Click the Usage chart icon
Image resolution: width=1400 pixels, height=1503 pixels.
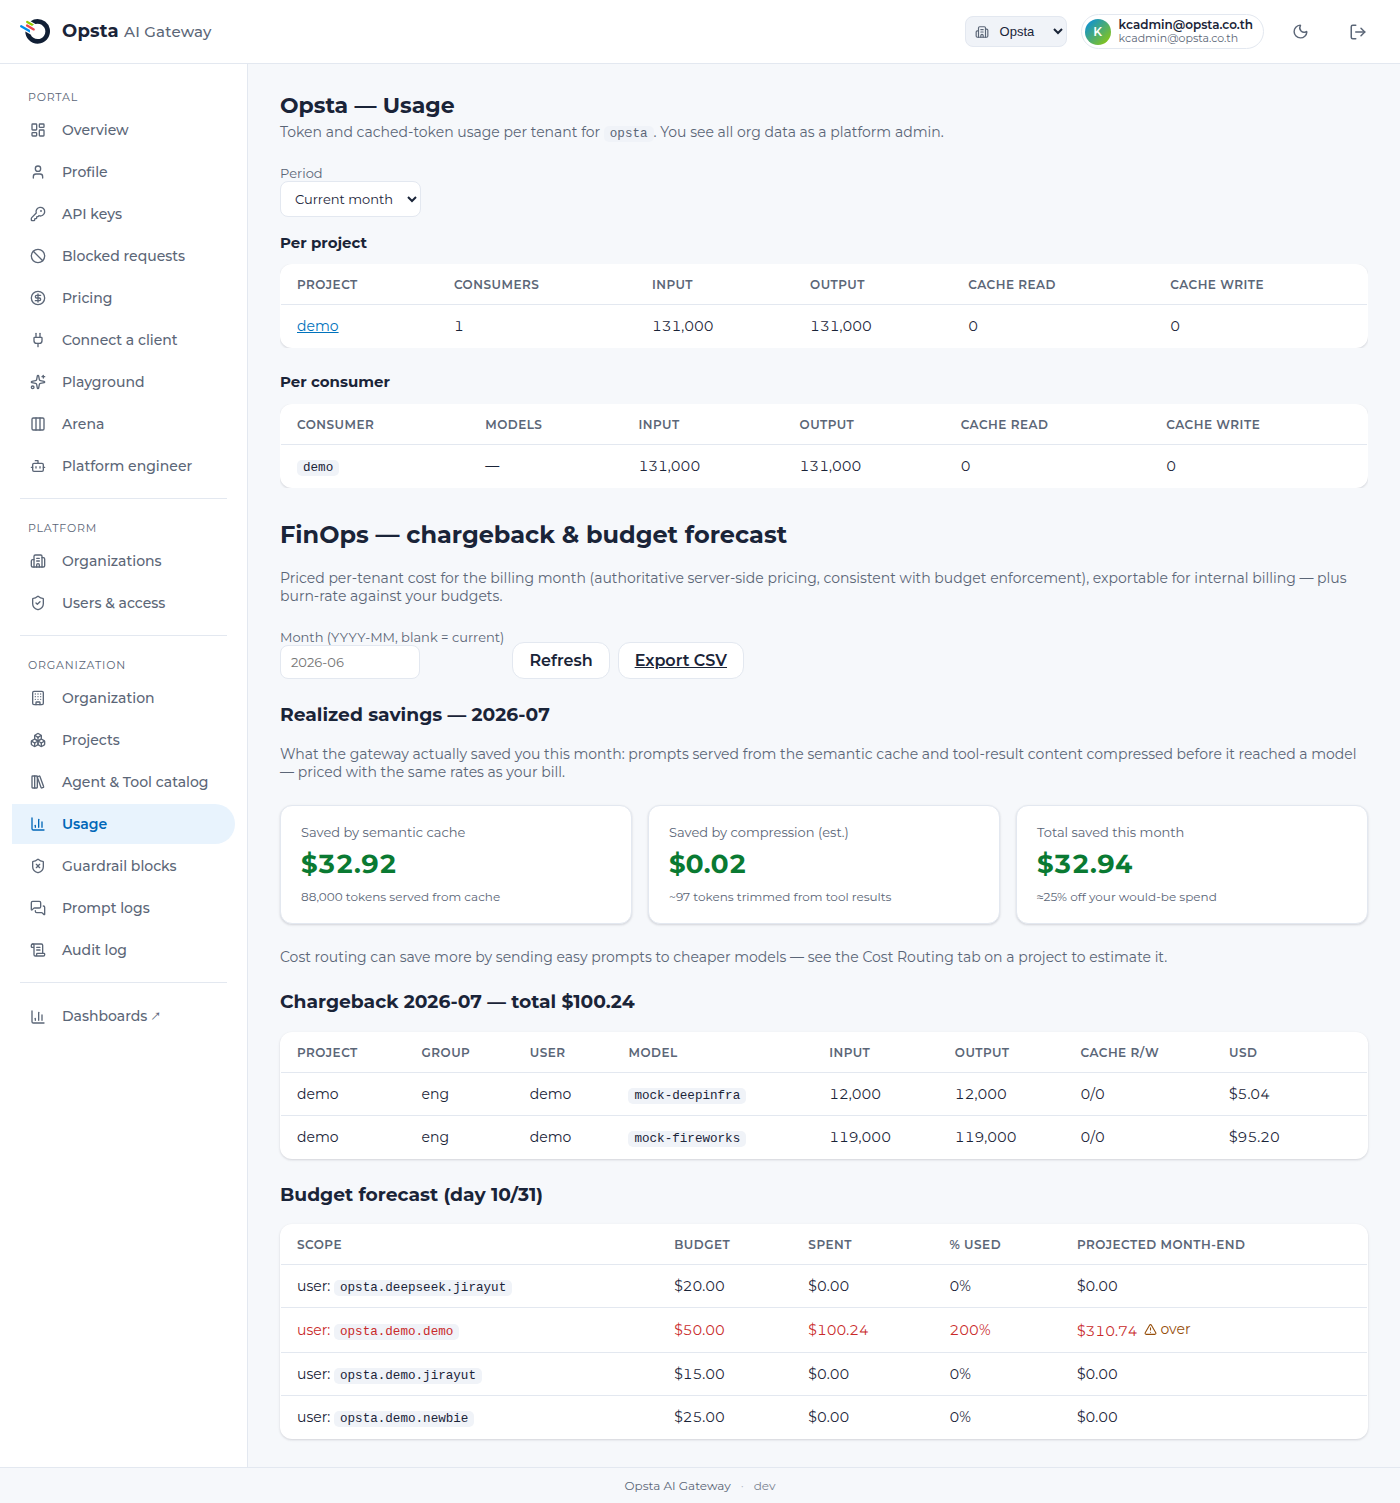[38, 824]
